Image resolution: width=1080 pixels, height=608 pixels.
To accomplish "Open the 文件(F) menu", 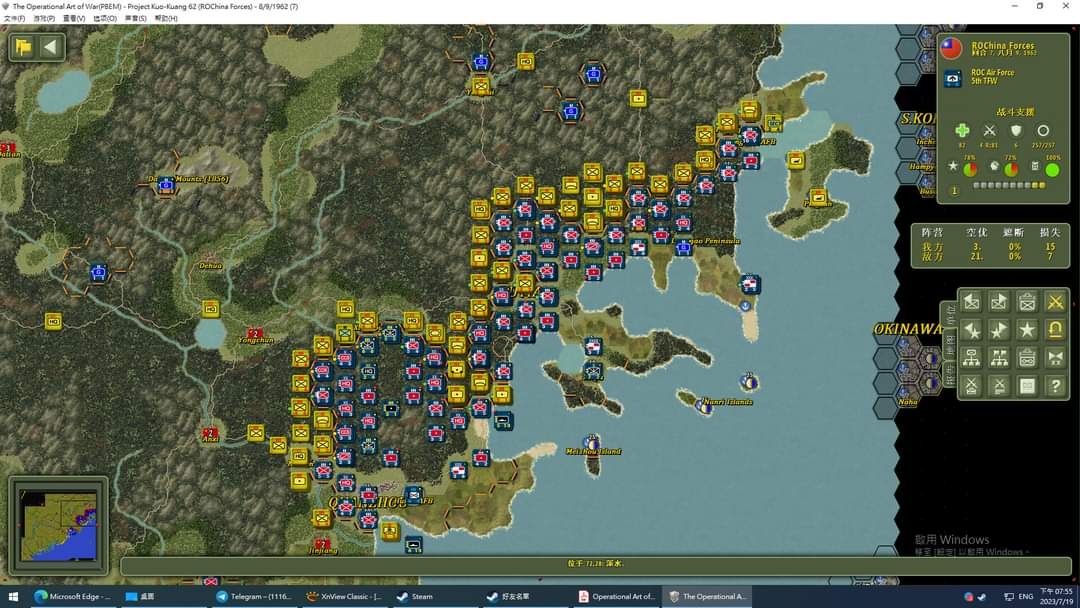I will [x=15, y=18].
